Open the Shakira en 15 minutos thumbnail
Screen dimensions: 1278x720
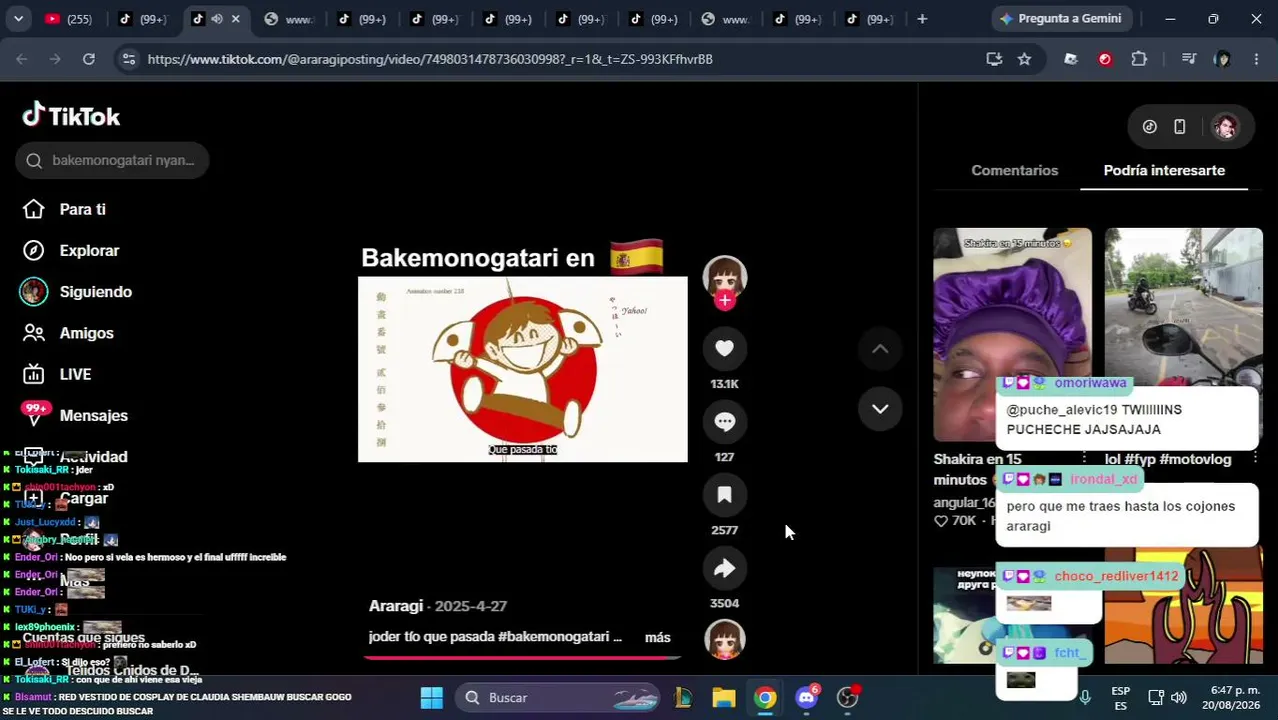point(1012,334)
